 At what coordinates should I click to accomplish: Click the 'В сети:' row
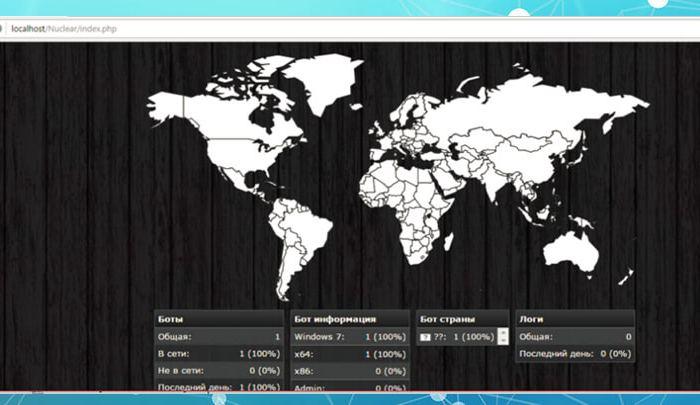(x=219, y=354)
